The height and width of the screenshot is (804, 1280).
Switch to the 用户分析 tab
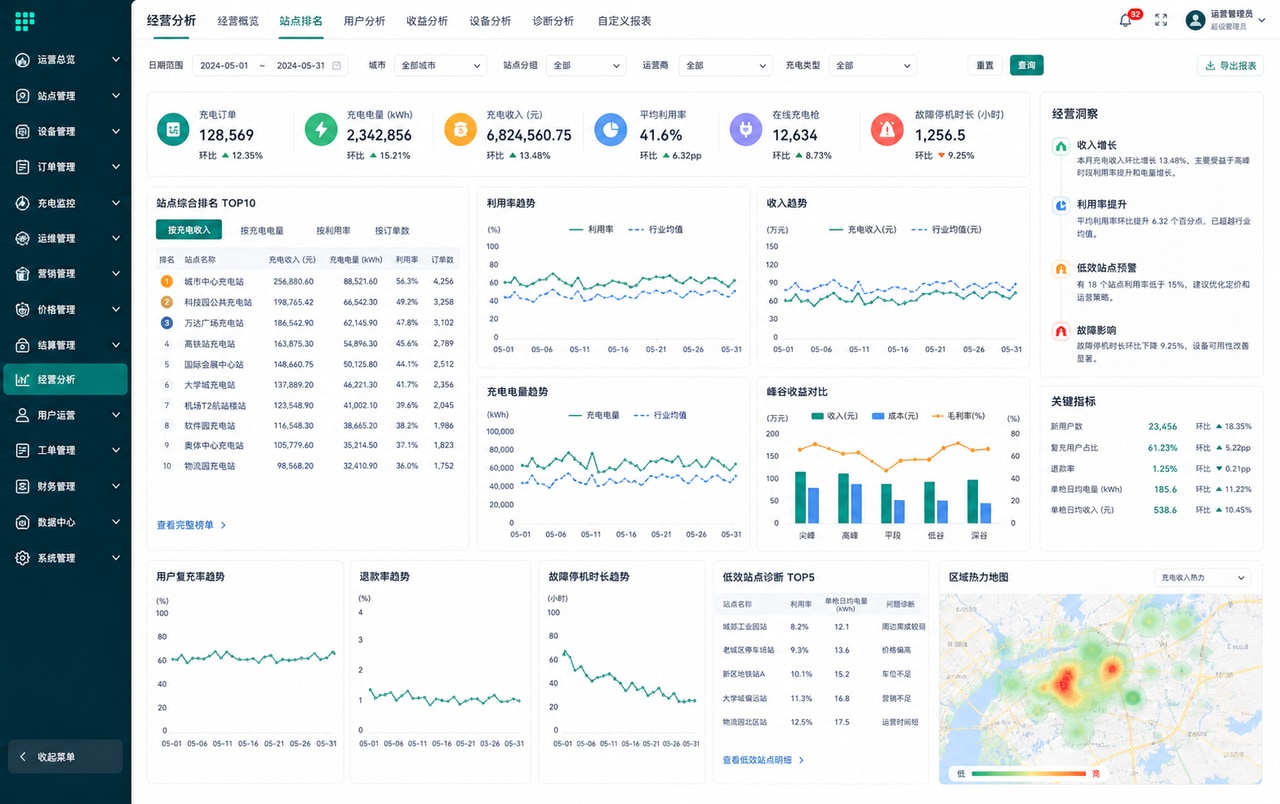(x=364, y=21)
